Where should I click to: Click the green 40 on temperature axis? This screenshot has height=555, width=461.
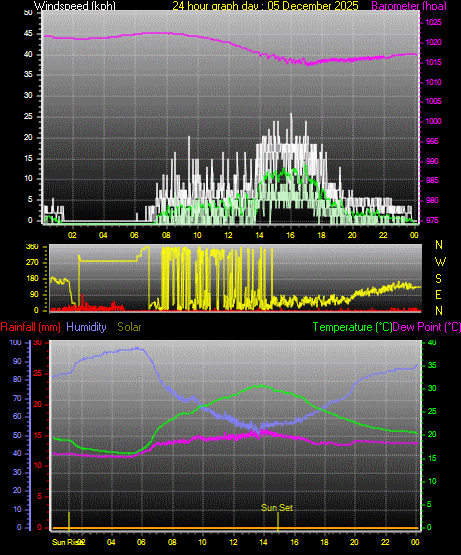(432, 343)
